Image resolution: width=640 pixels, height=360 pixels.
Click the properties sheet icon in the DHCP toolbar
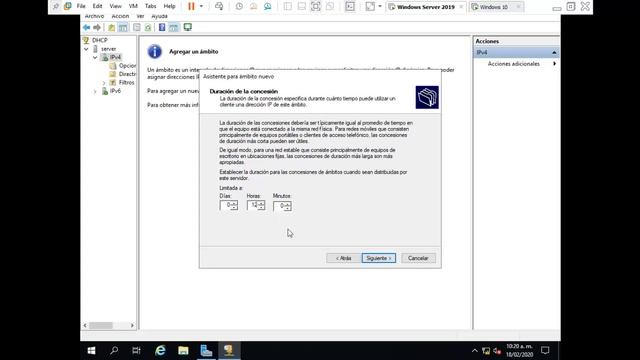(x=137, y=27)
